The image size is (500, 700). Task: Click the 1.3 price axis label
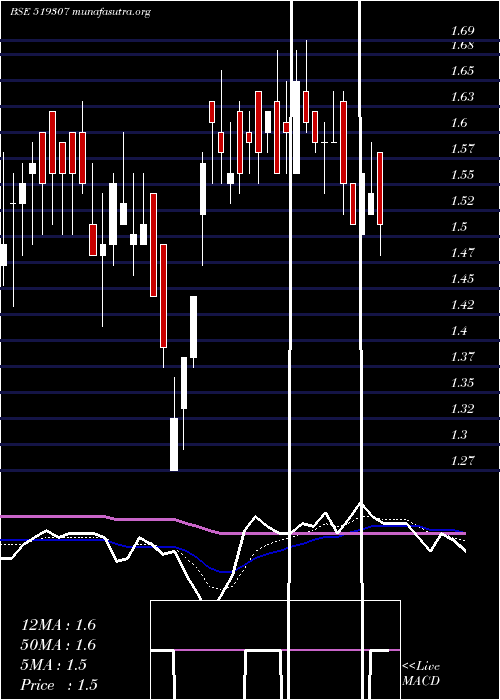459,434
